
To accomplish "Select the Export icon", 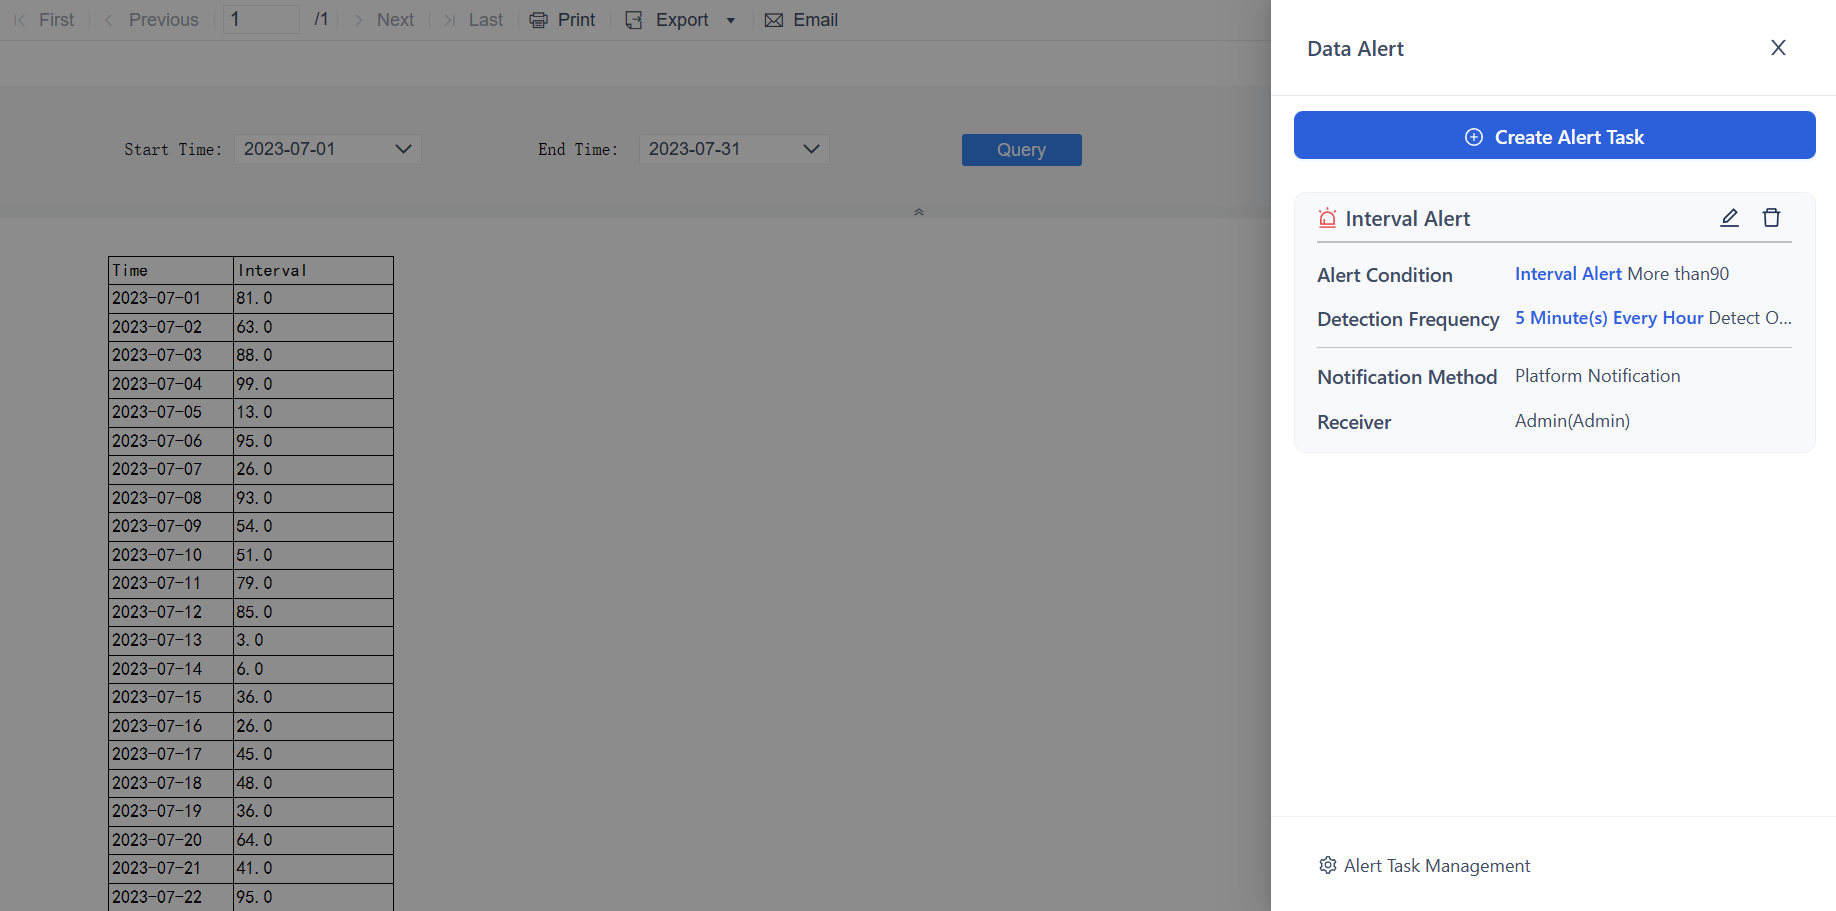I will (x=634, y=19).
